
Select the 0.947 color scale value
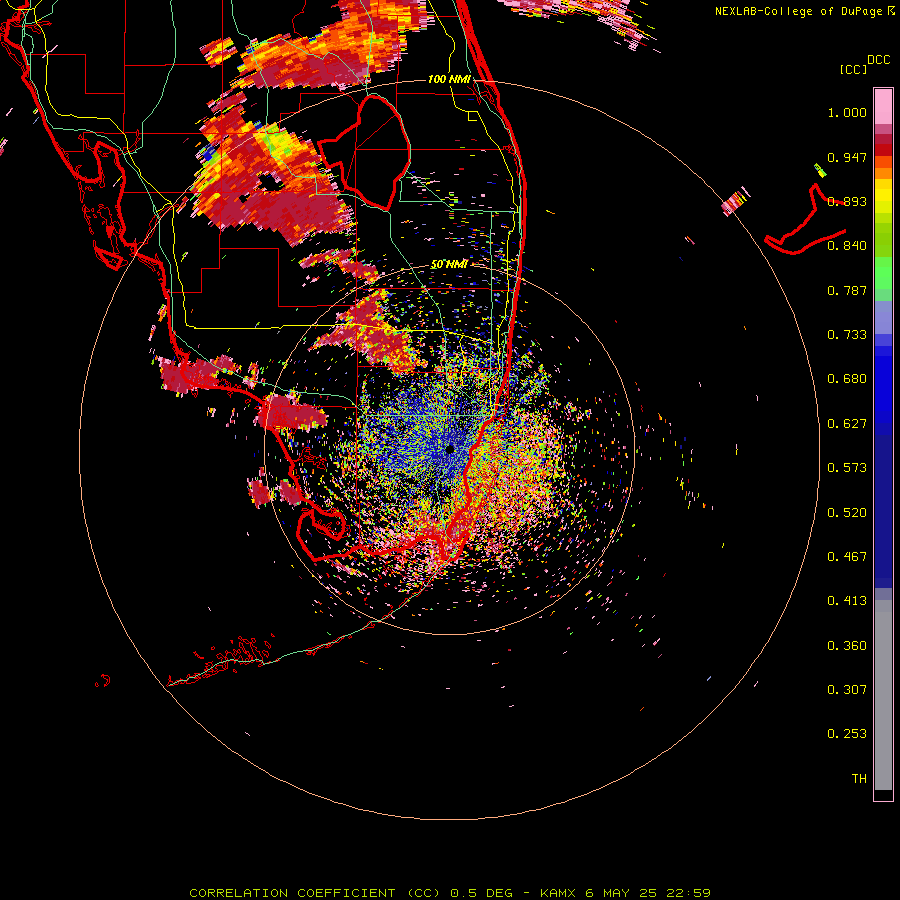(847, 157)
